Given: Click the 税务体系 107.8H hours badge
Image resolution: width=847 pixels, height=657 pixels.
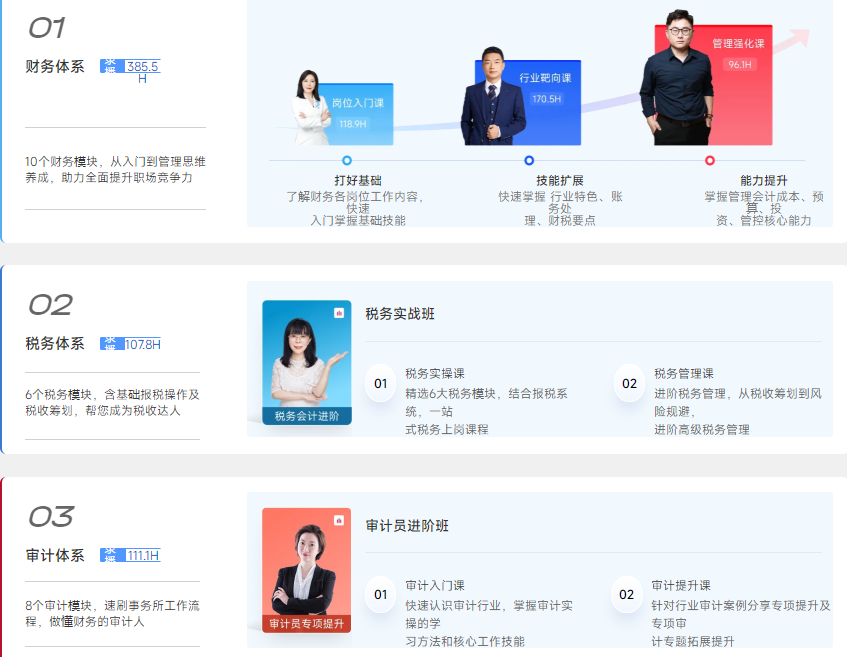Looking at the screenshot, I should 130,344.
